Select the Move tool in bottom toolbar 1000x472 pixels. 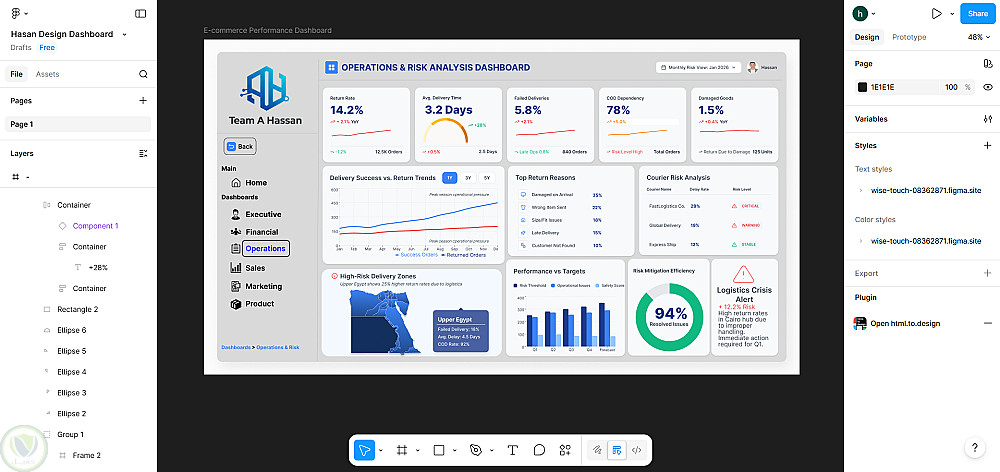pyautogui.click(x=364, y=450)
